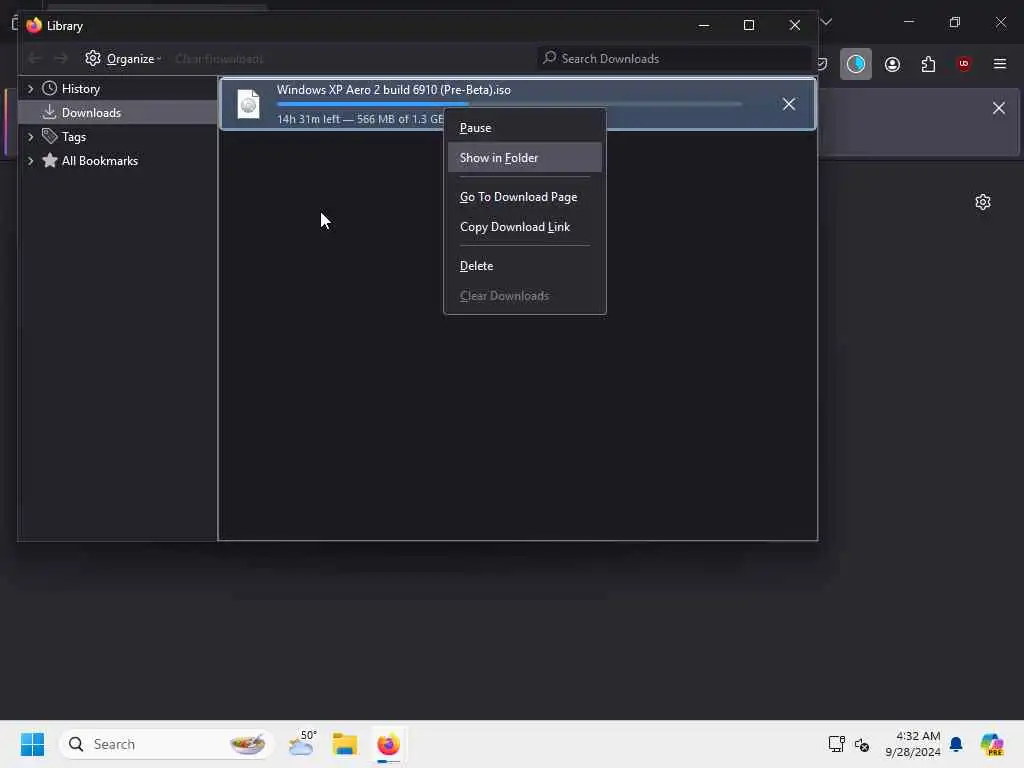This screenshot has height=768, width=1024.
Task: Select Go To Download Page
Action: tap(524, 197)
